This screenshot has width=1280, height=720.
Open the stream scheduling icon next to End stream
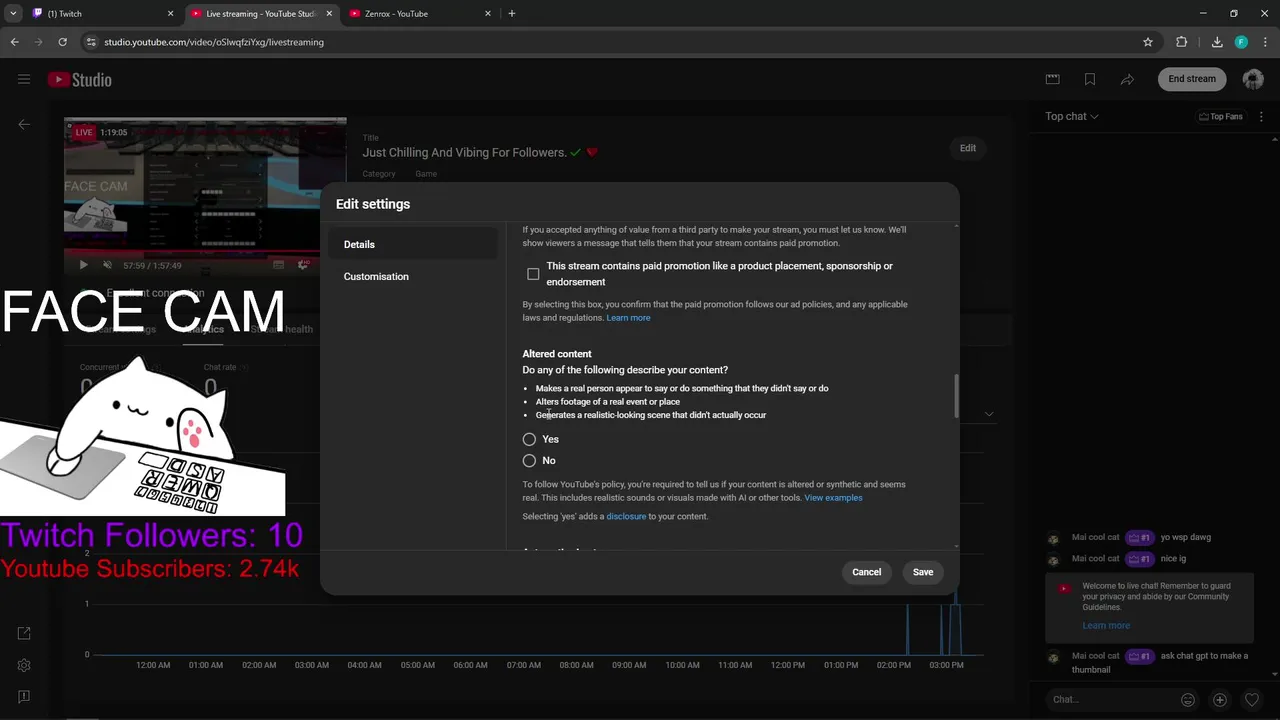[1052, 79]
